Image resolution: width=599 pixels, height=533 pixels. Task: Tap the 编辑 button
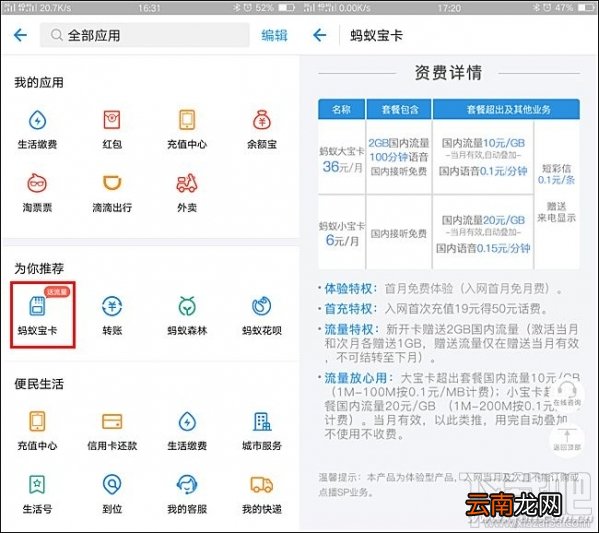click(274, 35)
